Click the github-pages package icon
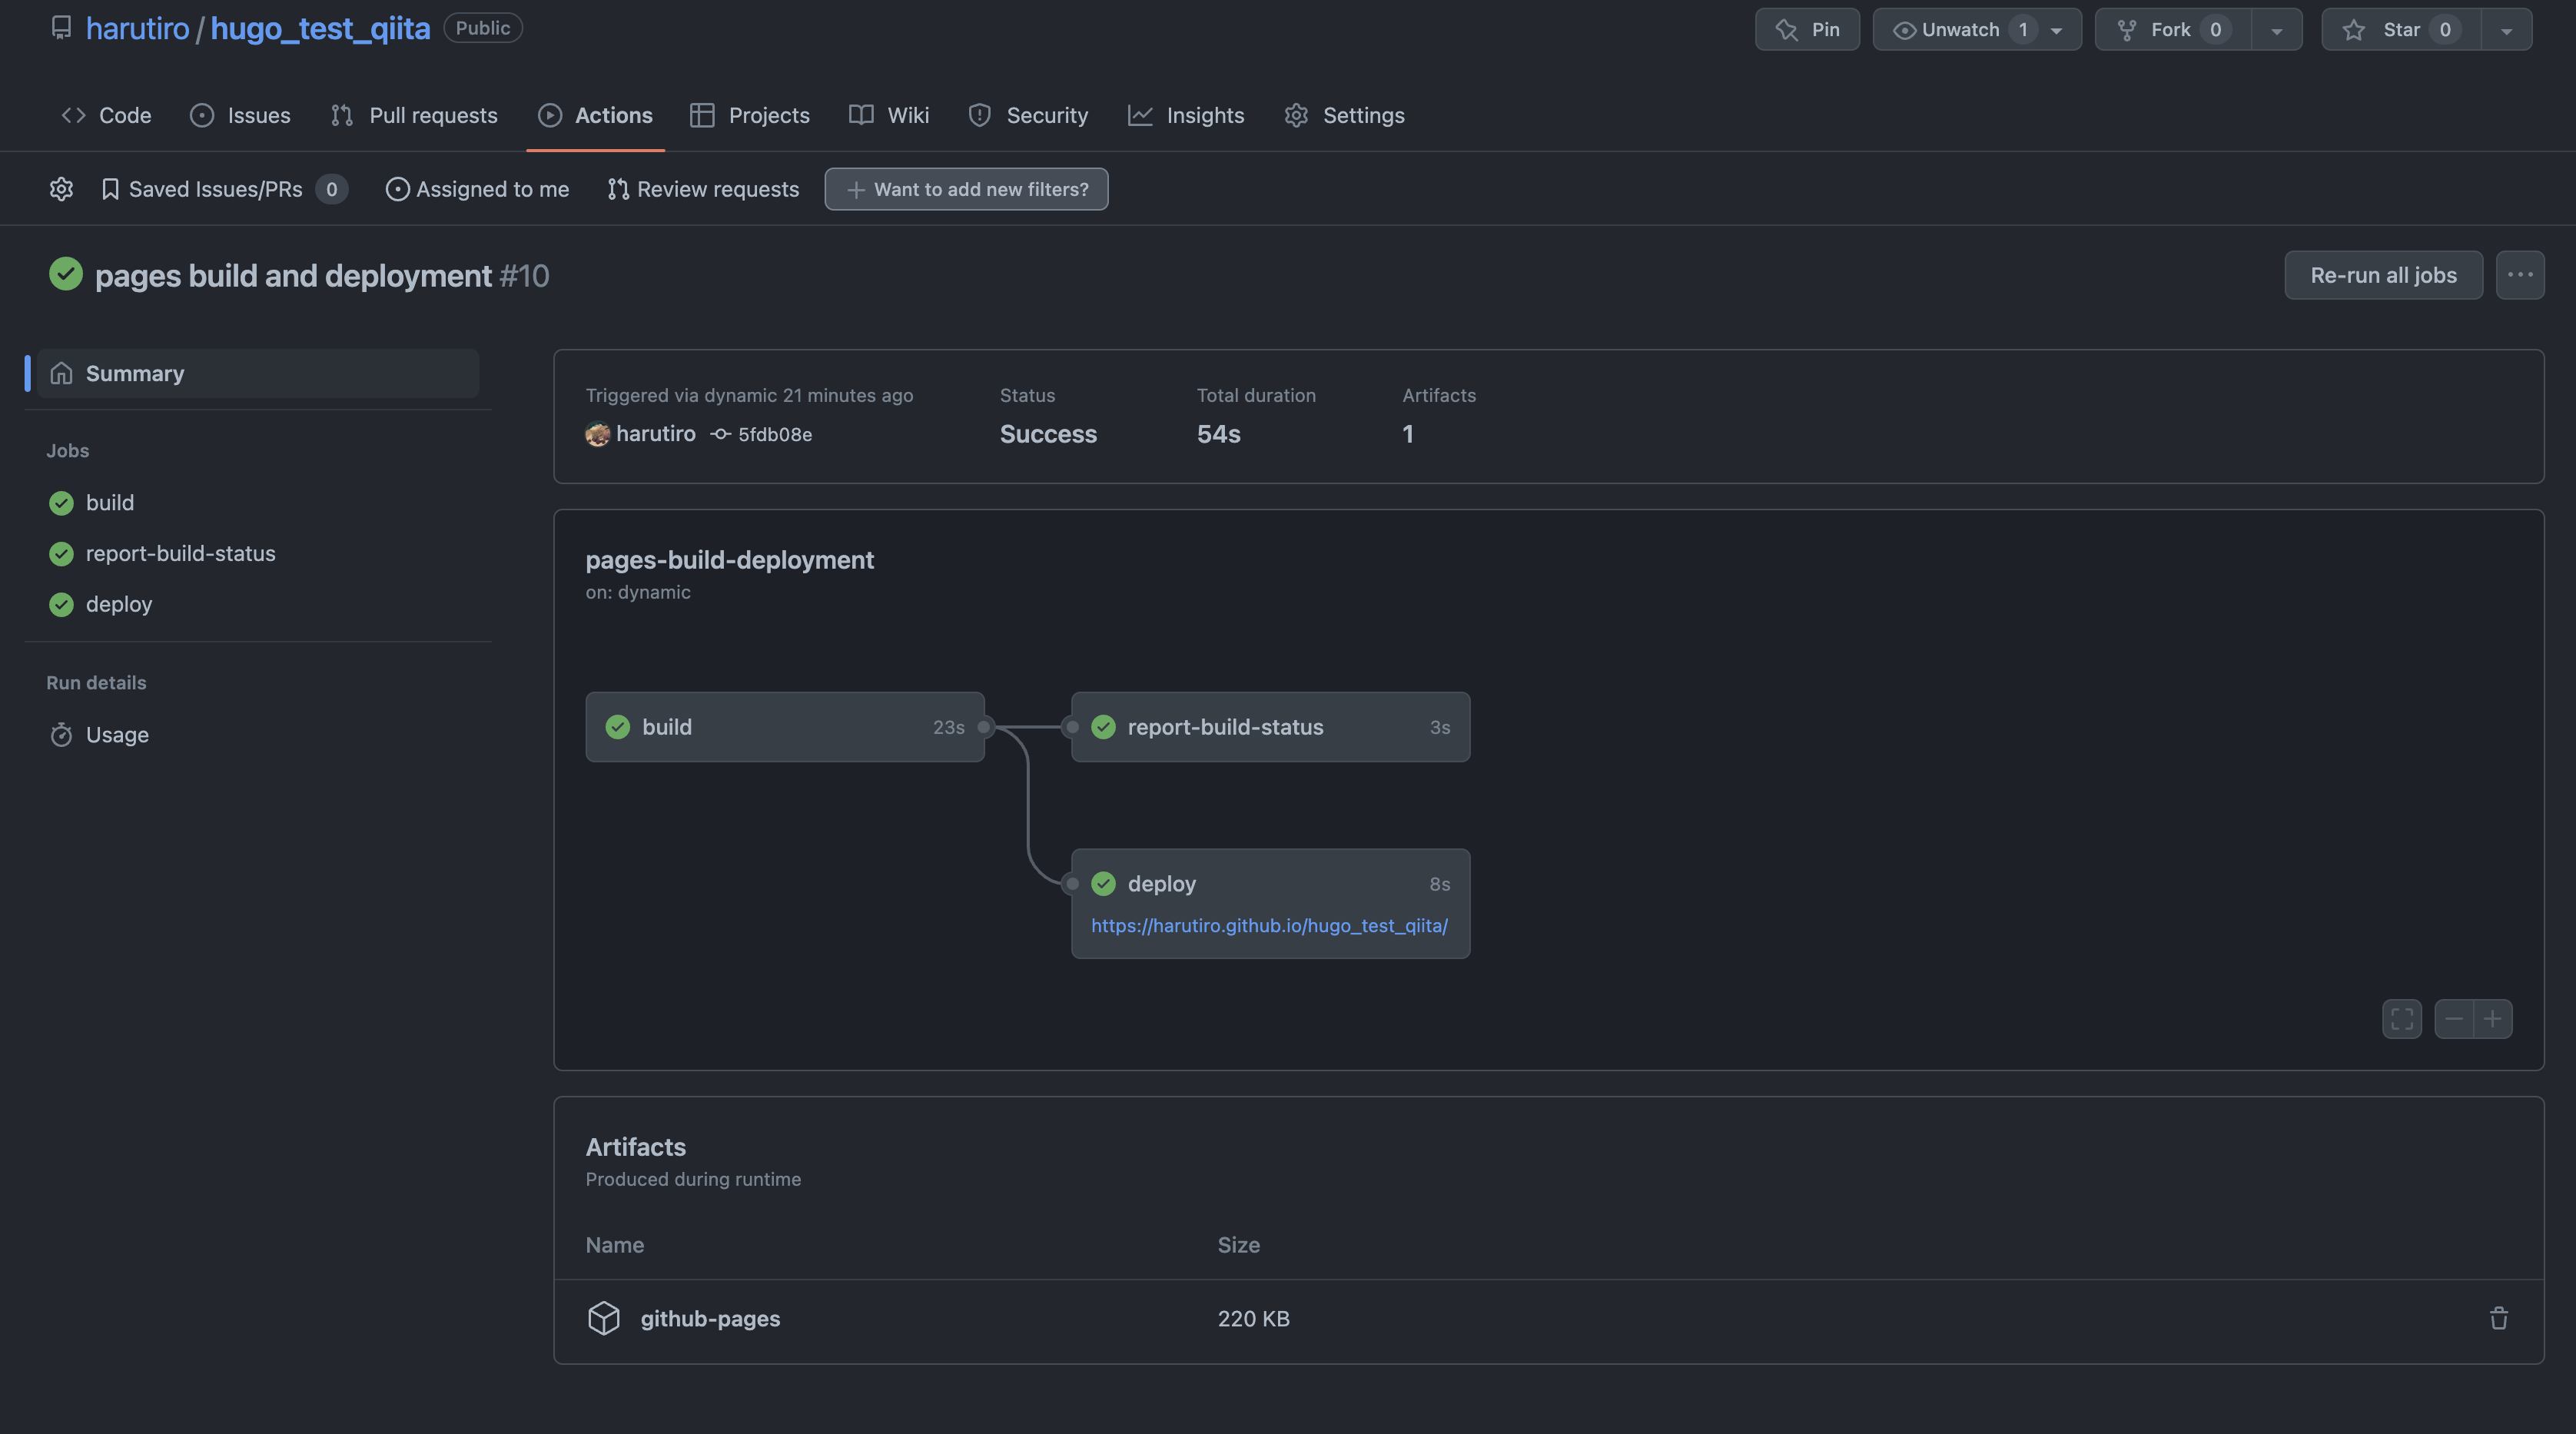2576x1434 pixels. point(603,1318)
